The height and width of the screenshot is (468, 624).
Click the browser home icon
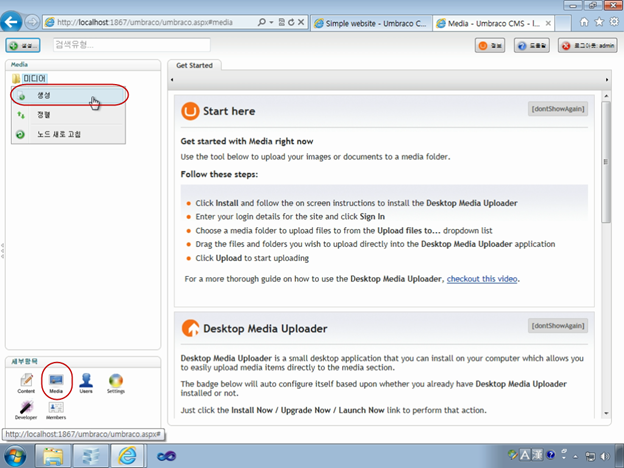[584, 22]
